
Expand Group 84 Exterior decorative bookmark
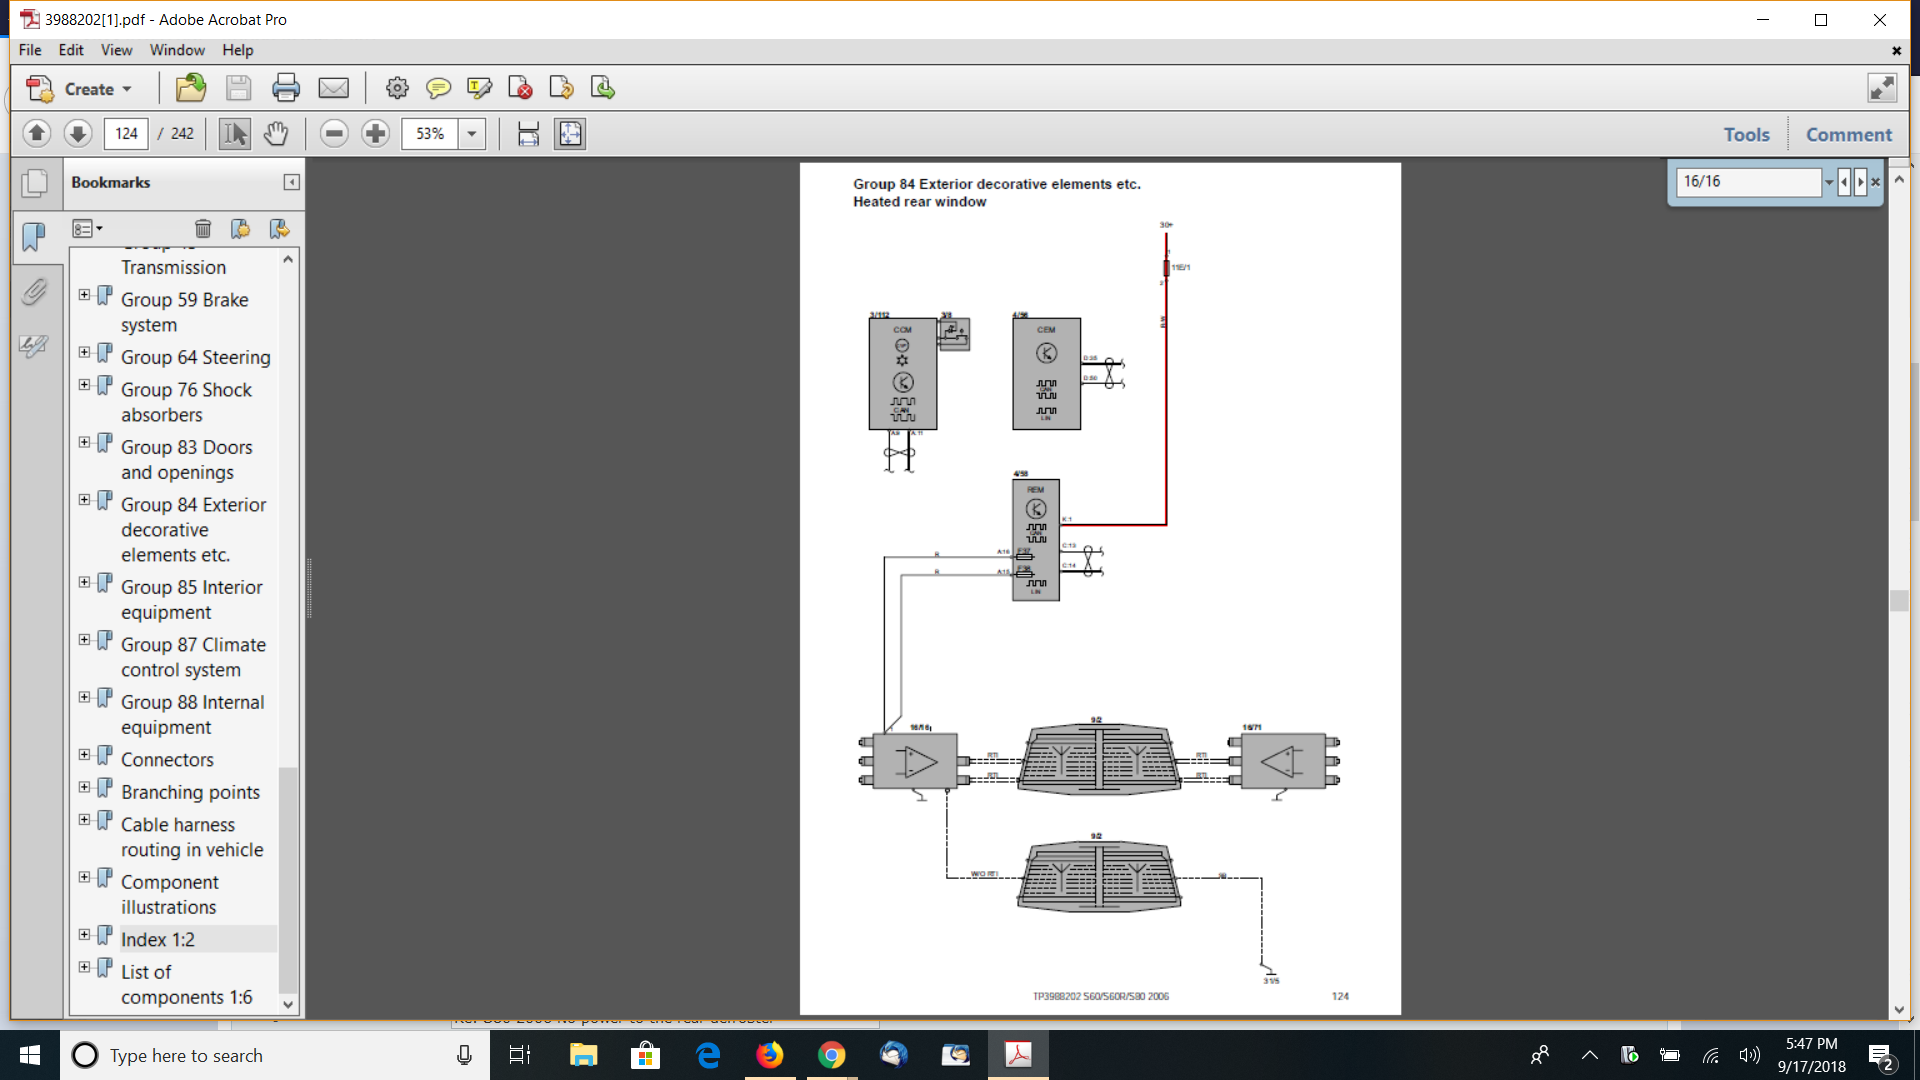tap(85, 500)
